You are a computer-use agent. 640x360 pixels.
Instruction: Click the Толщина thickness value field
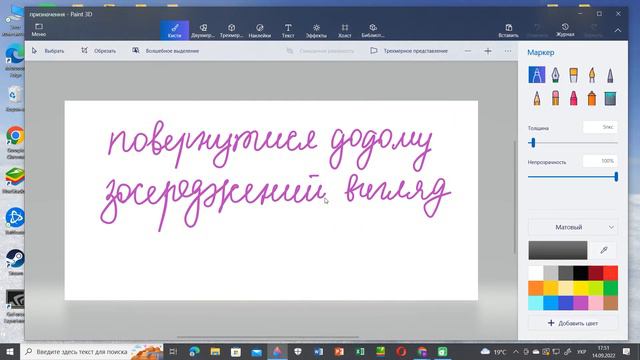(x=600, y=127)
